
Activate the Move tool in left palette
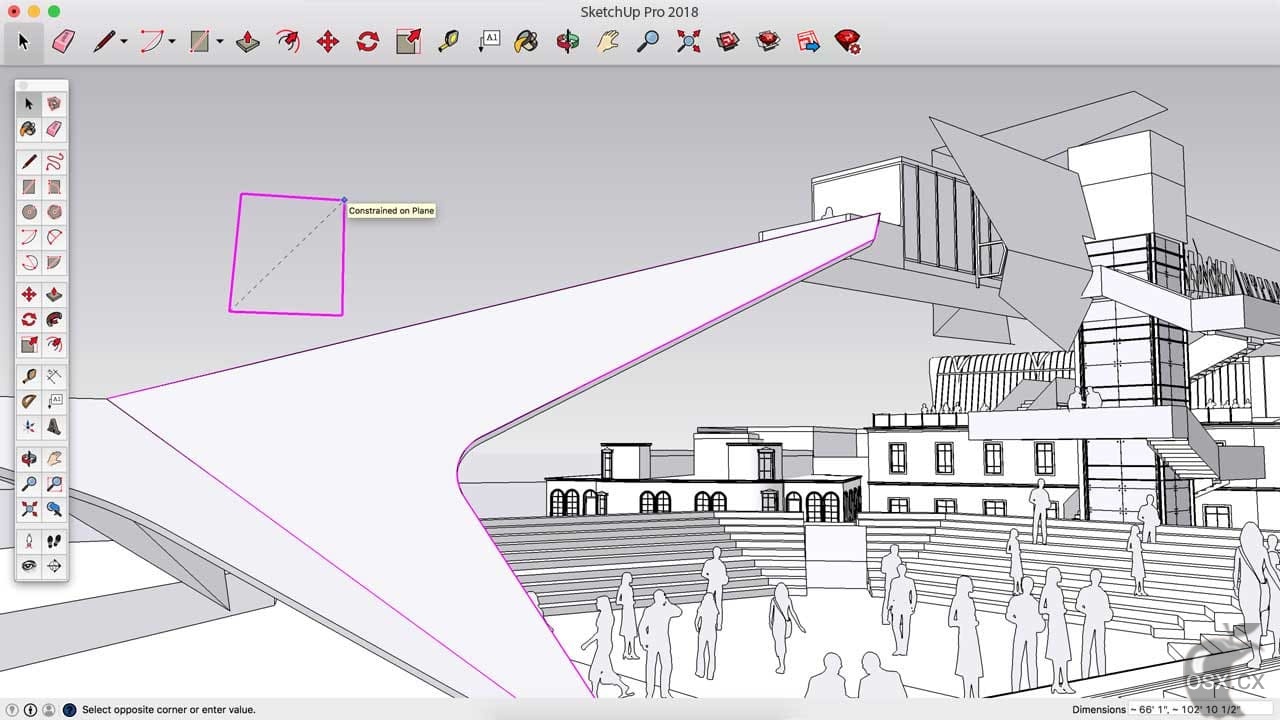[29, 294]
